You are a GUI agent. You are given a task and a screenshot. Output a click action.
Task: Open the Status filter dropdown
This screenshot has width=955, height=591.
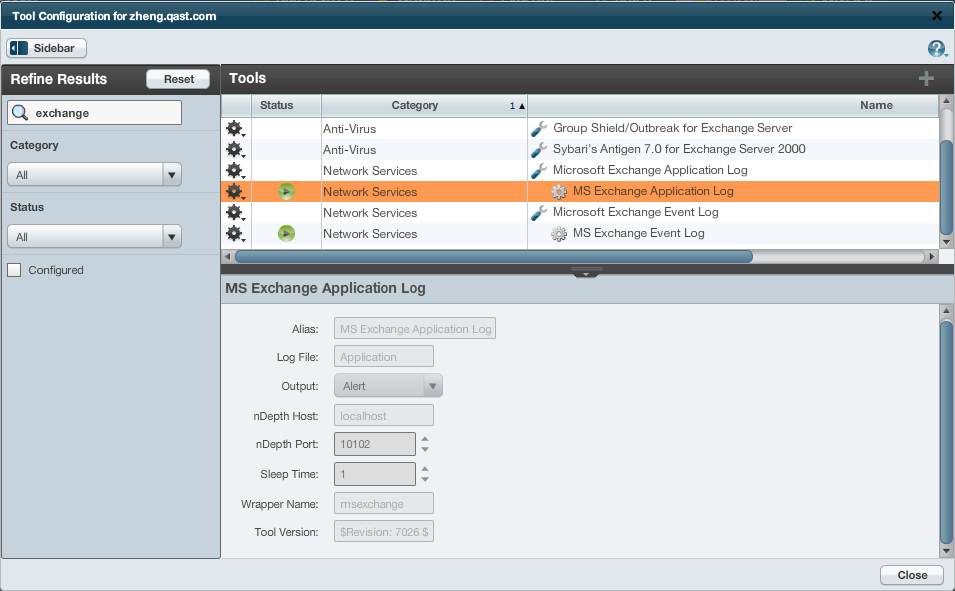pyautogui.click(x=94, y=237)
